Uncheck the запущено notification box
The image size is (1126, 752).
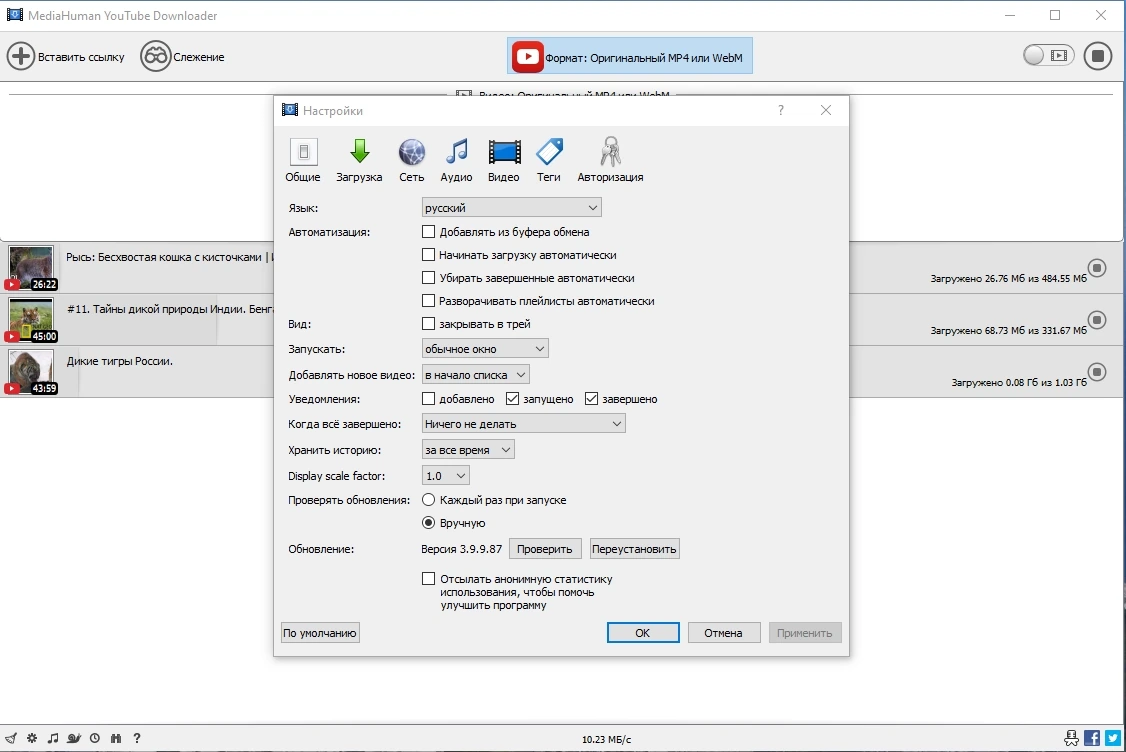coord(512,398)
